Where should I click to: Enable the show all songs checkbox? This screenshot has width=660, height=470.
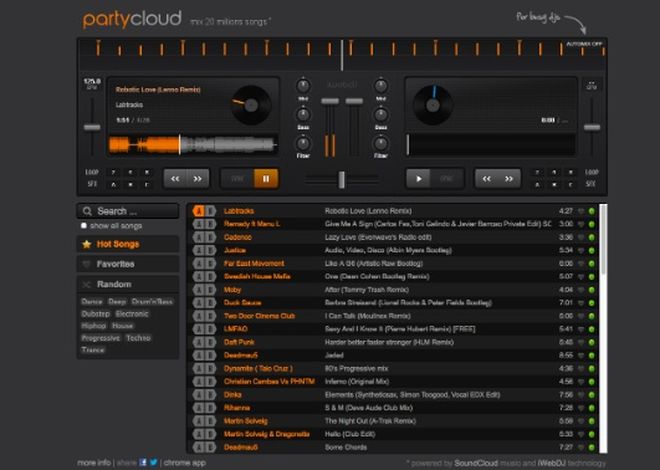click(x=84, y=226)
